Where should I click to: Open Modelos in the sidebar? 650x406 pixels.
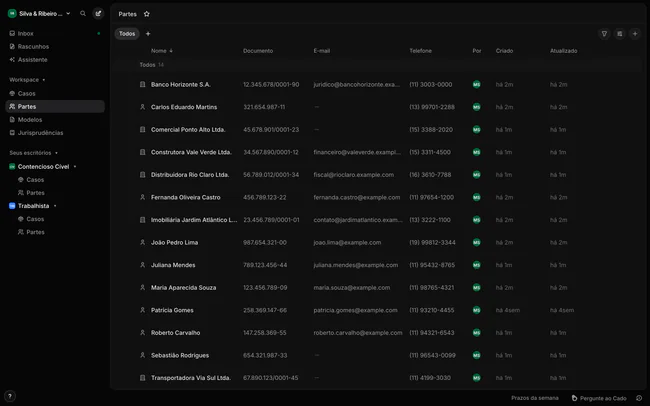(55, 120)
